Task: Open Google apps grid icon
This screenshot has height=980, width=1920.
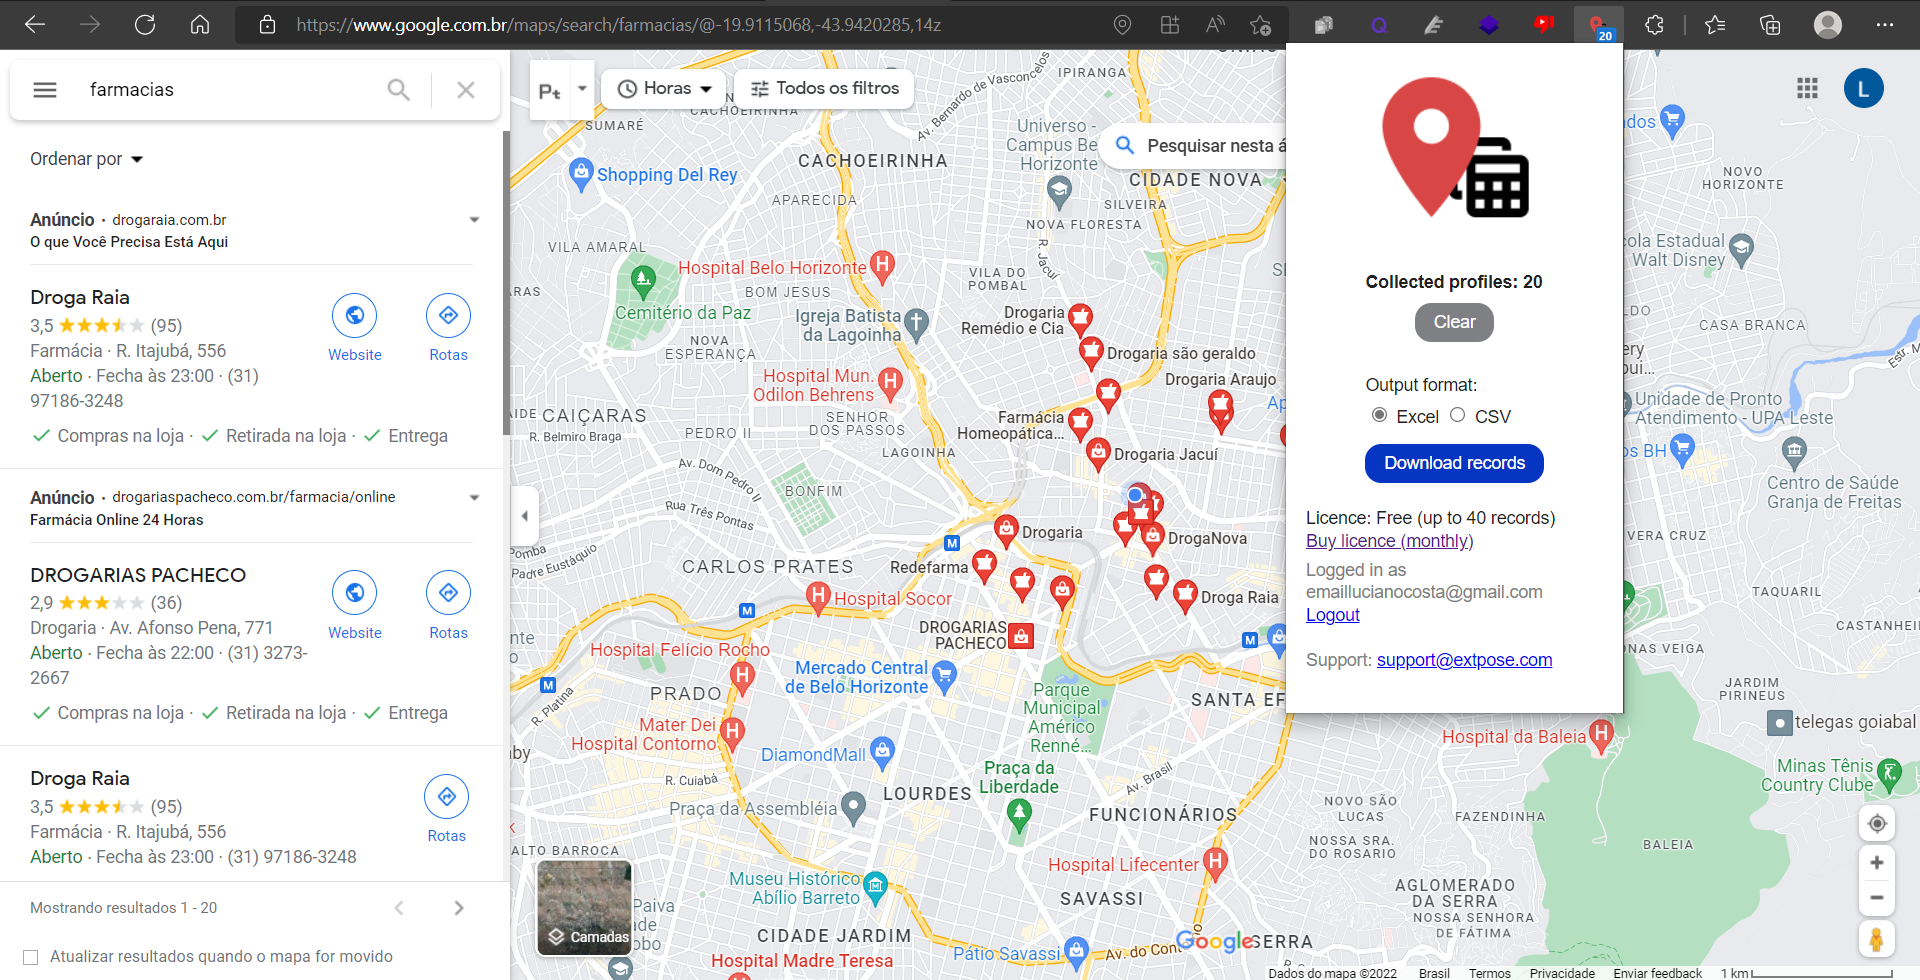Action: pos(1807,88)
